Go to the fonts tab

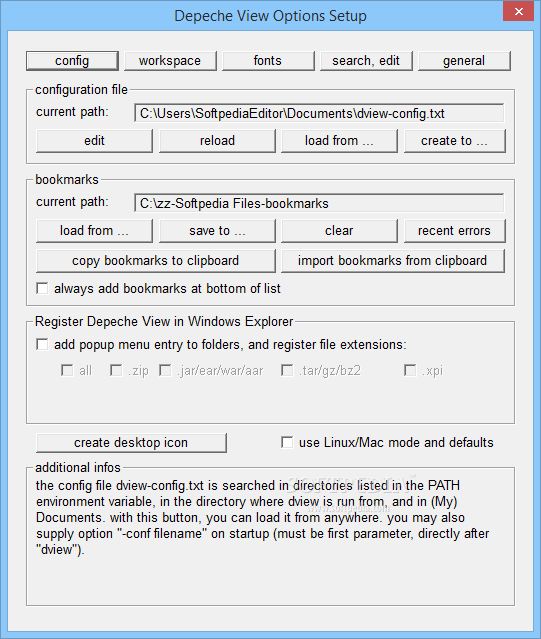pos(268,61)
